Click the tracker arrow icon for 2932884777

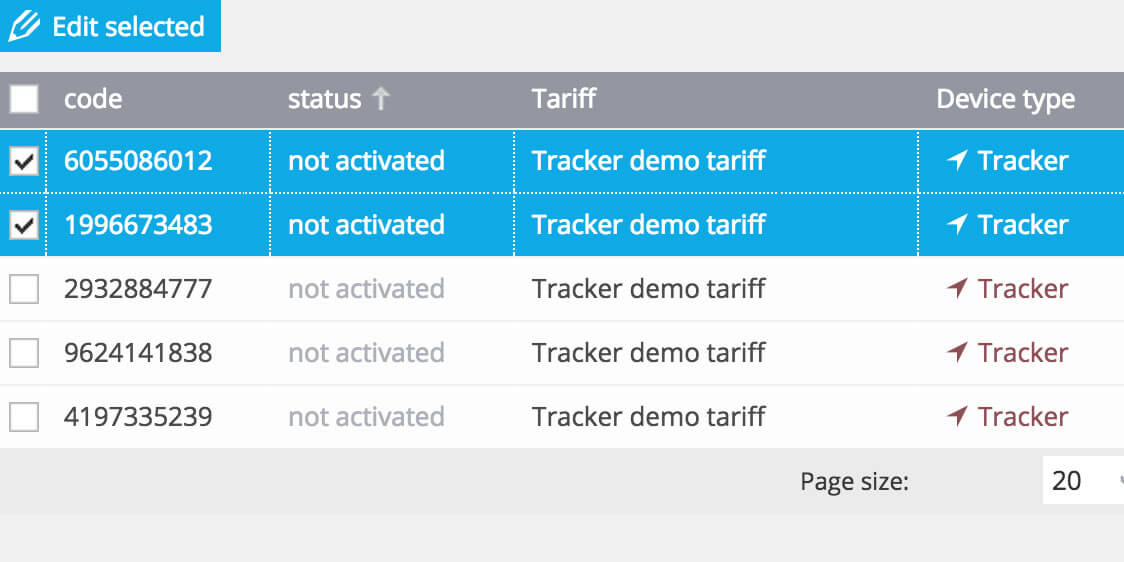click(x=957, y=289)
